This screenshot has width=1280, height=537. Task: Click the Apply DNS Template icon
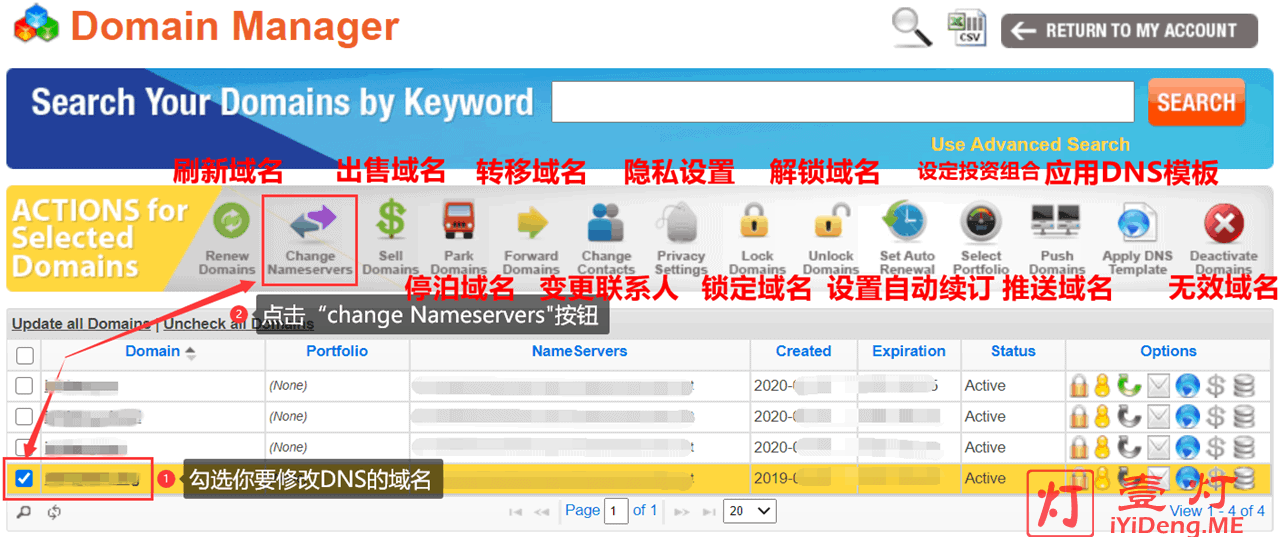1137,221
